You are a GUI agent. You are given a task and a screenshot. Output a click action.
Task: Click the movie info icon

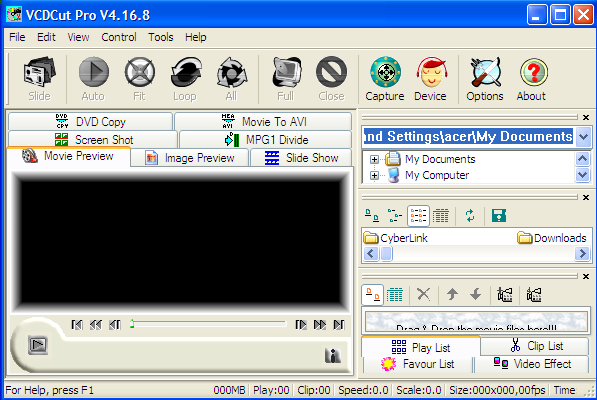tap(333, 355)
